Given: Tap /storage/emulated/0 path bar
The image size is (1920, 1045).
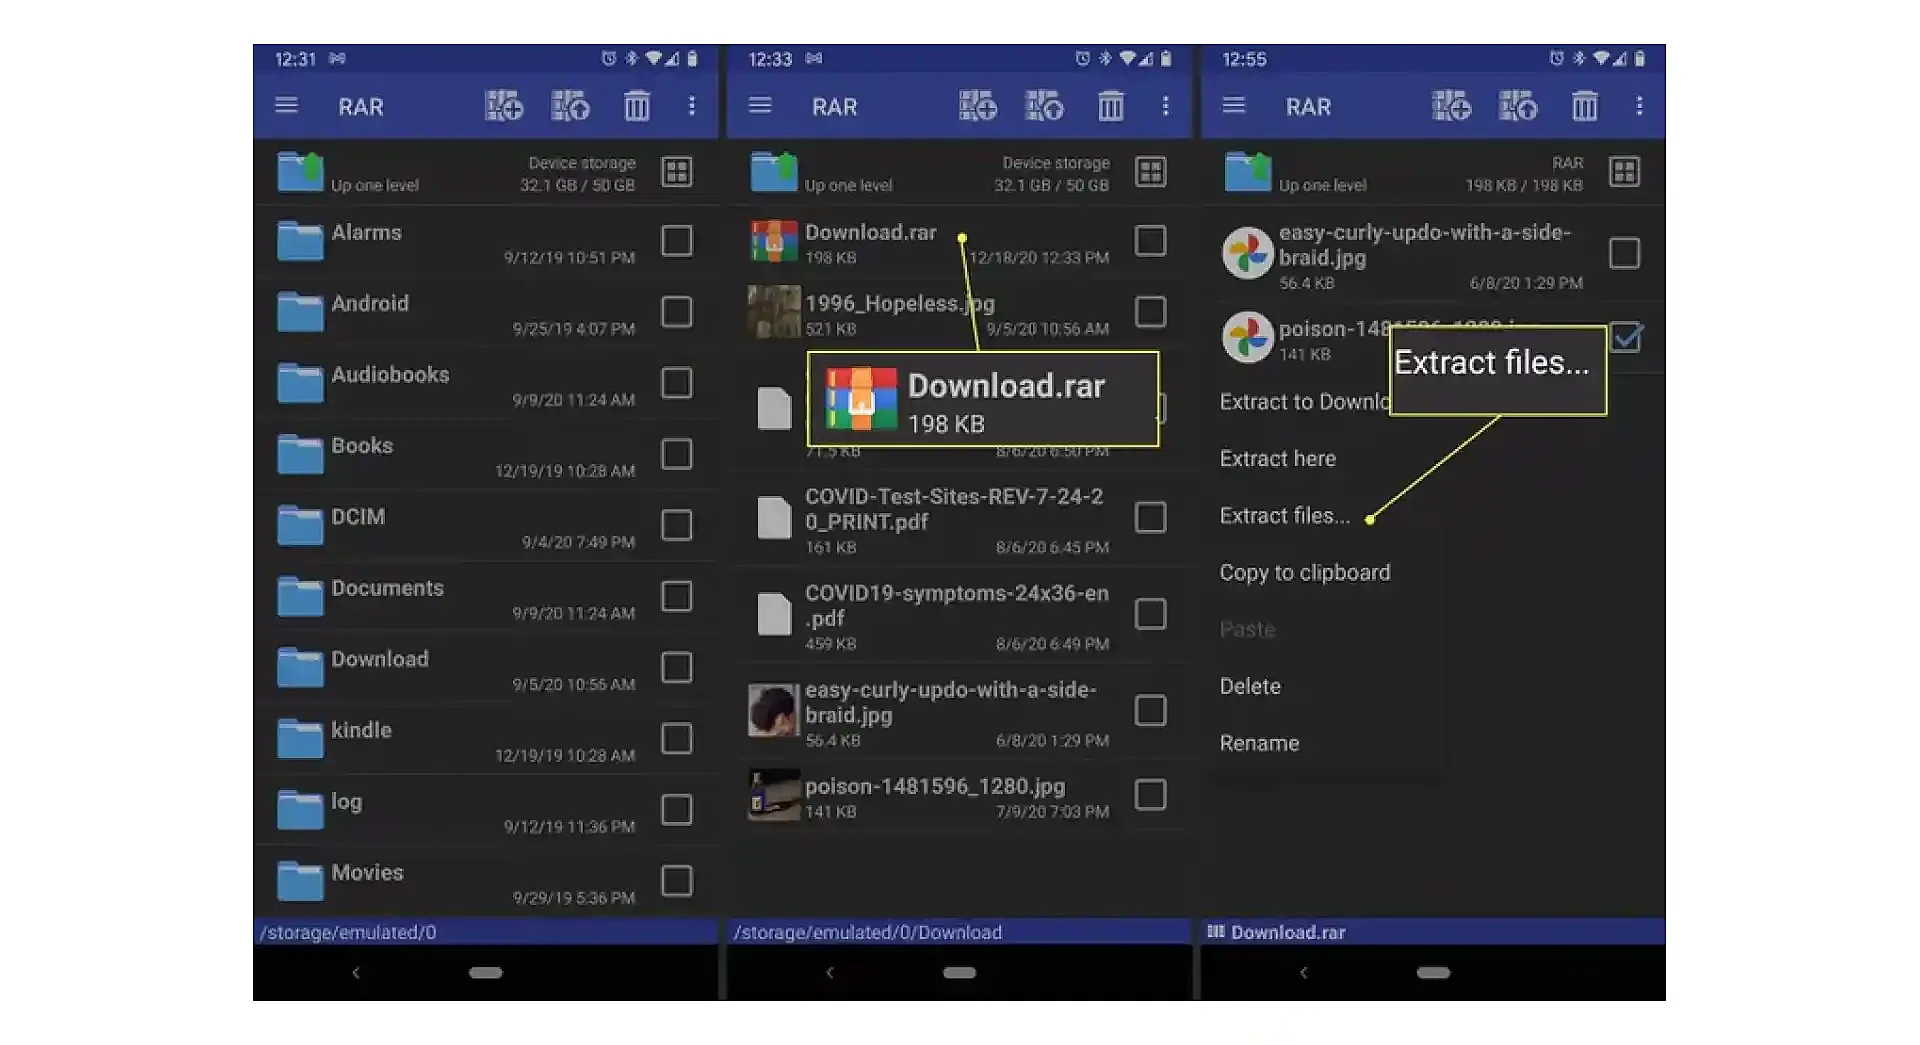Looking at the screenshot, I should pos(485,932).
